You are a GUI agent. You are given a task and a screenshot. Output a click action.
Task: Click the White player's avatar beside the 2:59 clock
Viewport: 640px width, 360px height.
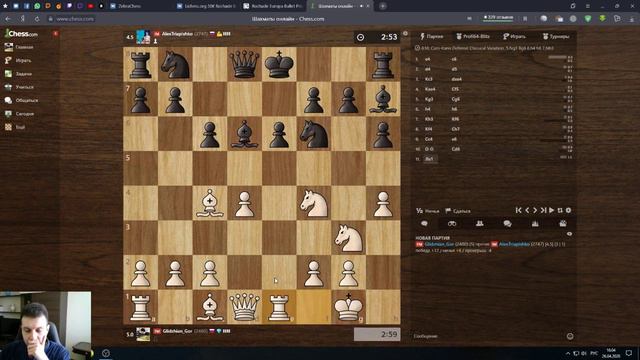point(143,334)
